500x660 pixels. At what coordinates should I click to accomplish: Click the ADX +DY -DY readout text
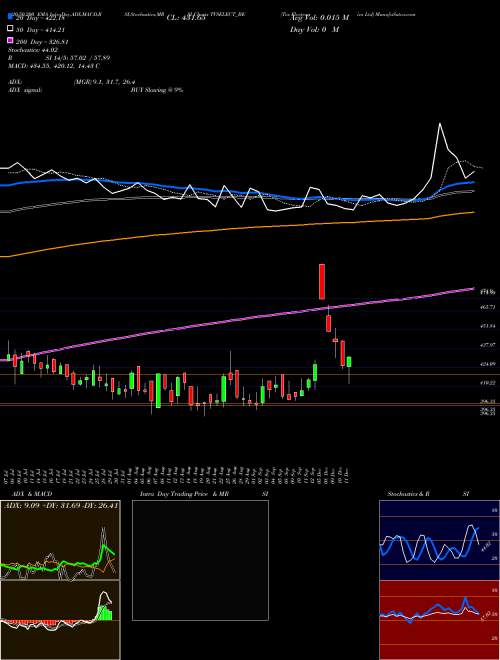click(x=61, y=506)
